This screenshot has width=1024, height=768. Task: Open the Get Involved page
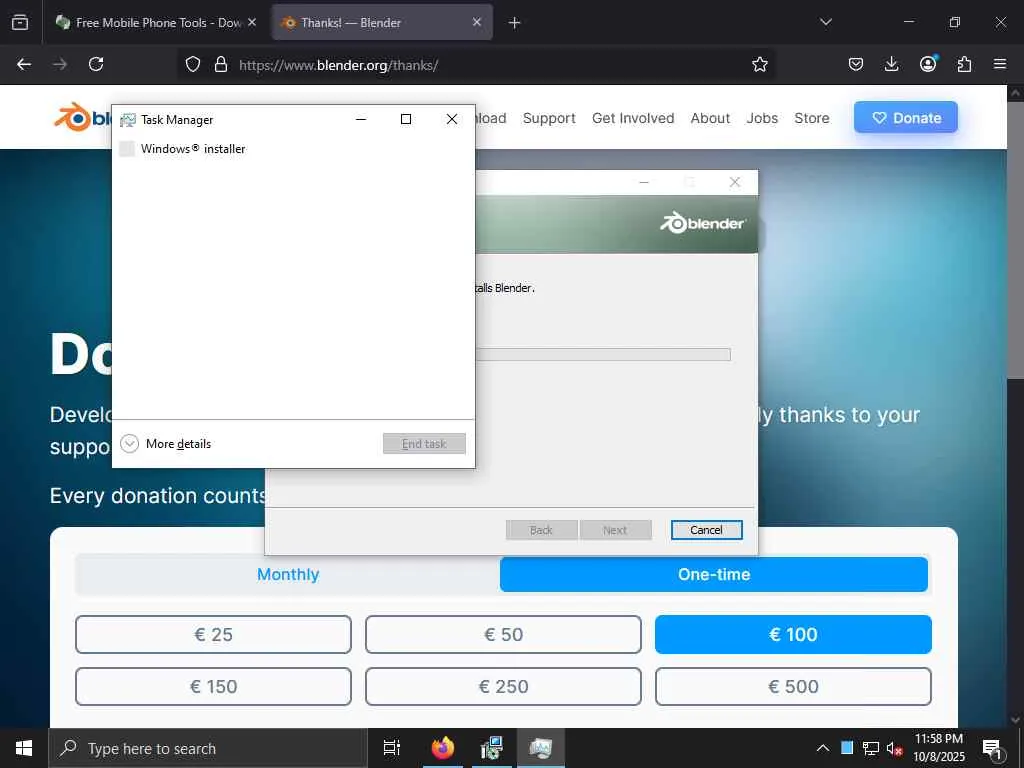(633, 118)
